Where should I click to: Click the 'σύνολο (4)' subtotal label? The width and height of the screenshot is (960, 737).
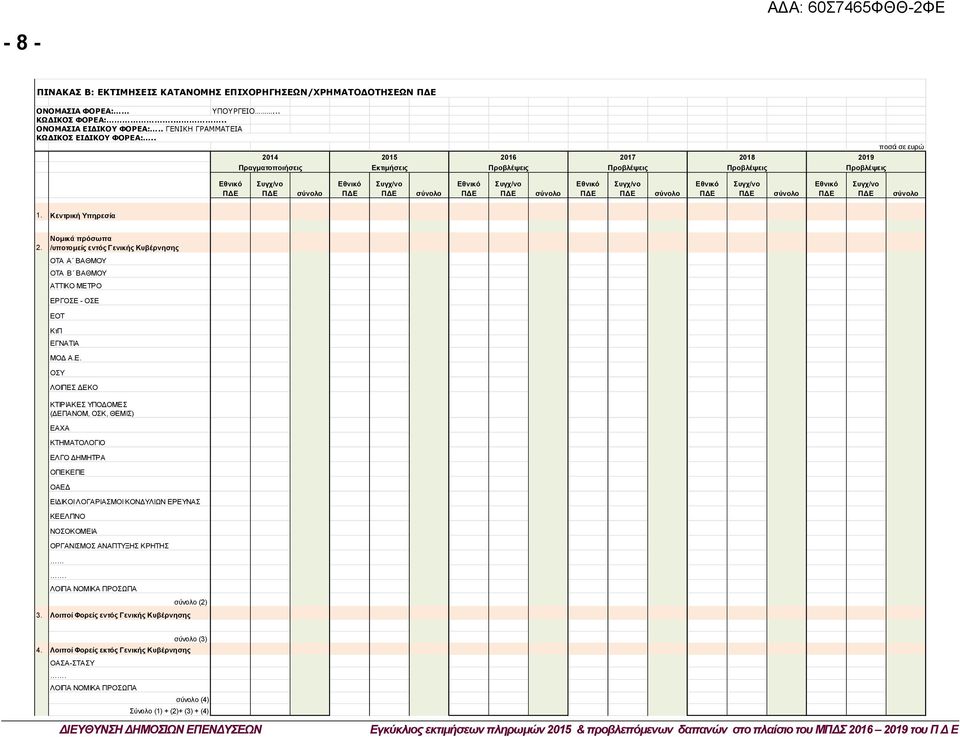(192, 699)
